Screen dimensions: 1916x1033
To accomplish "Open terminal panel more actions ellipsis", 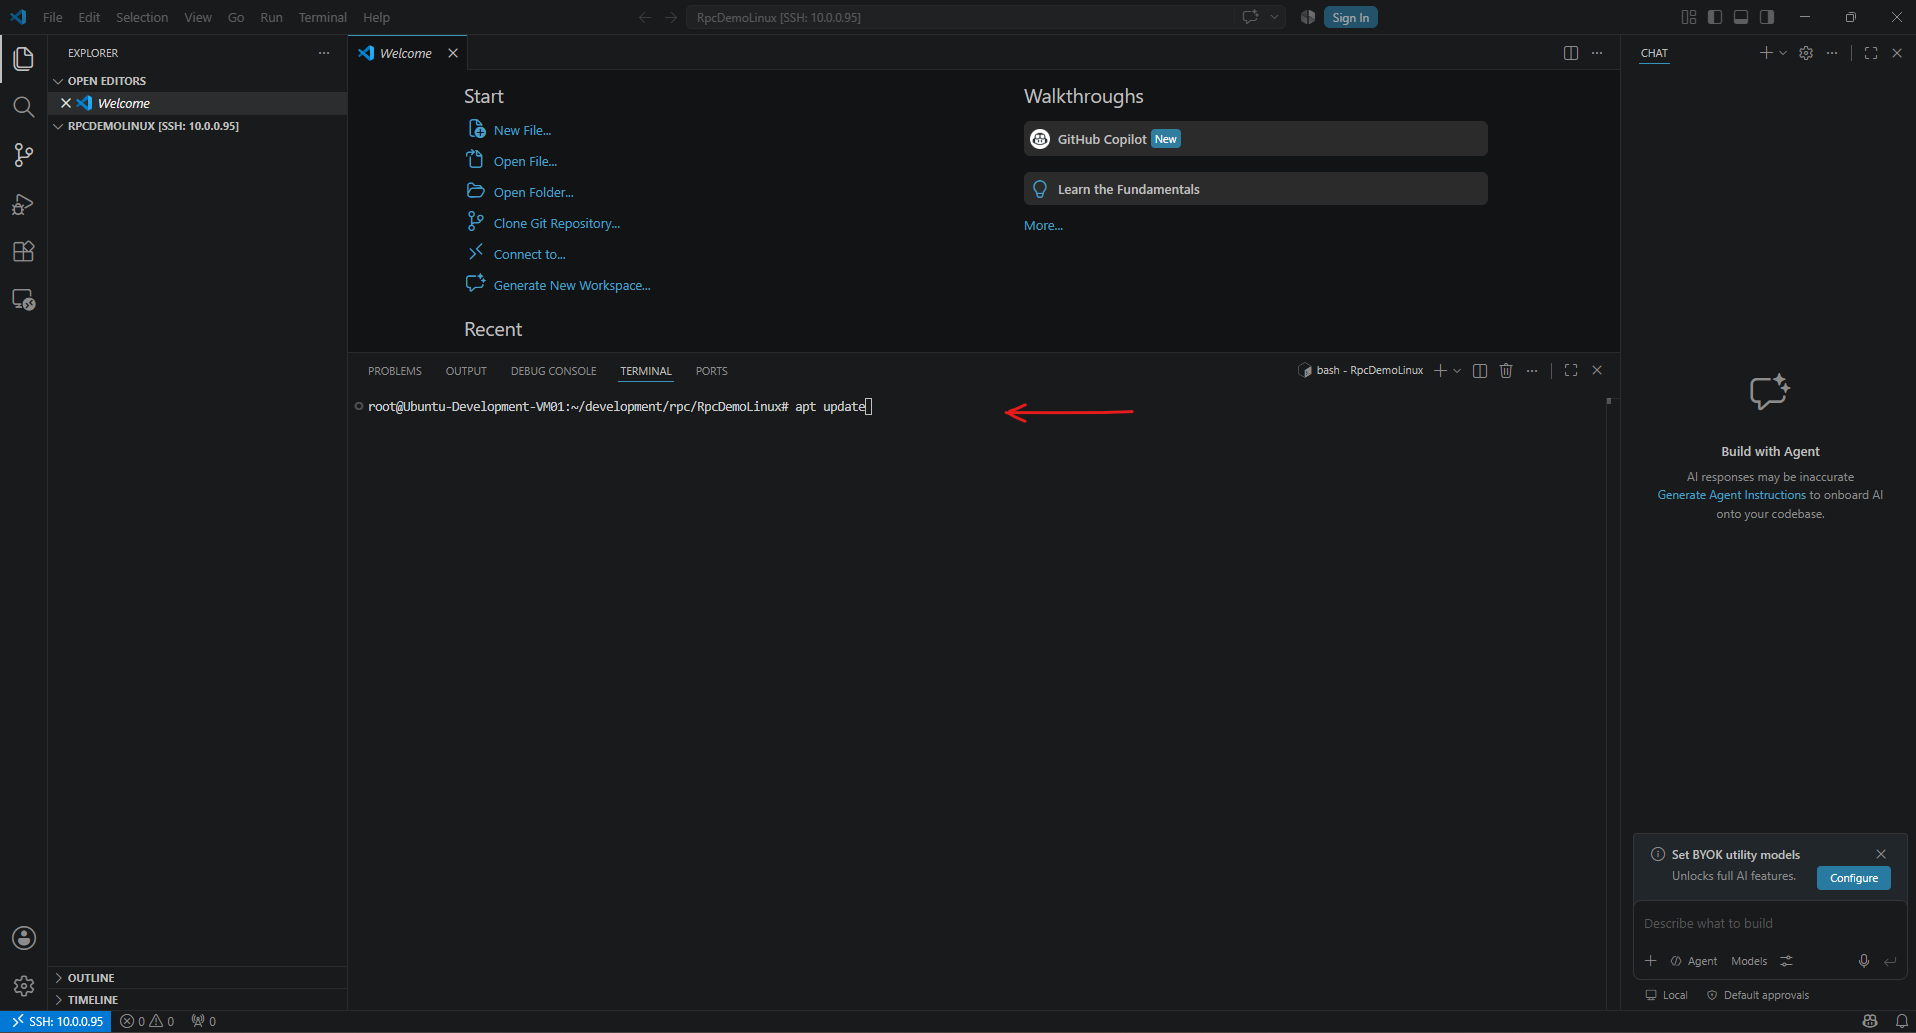I will pos(1532,370).
